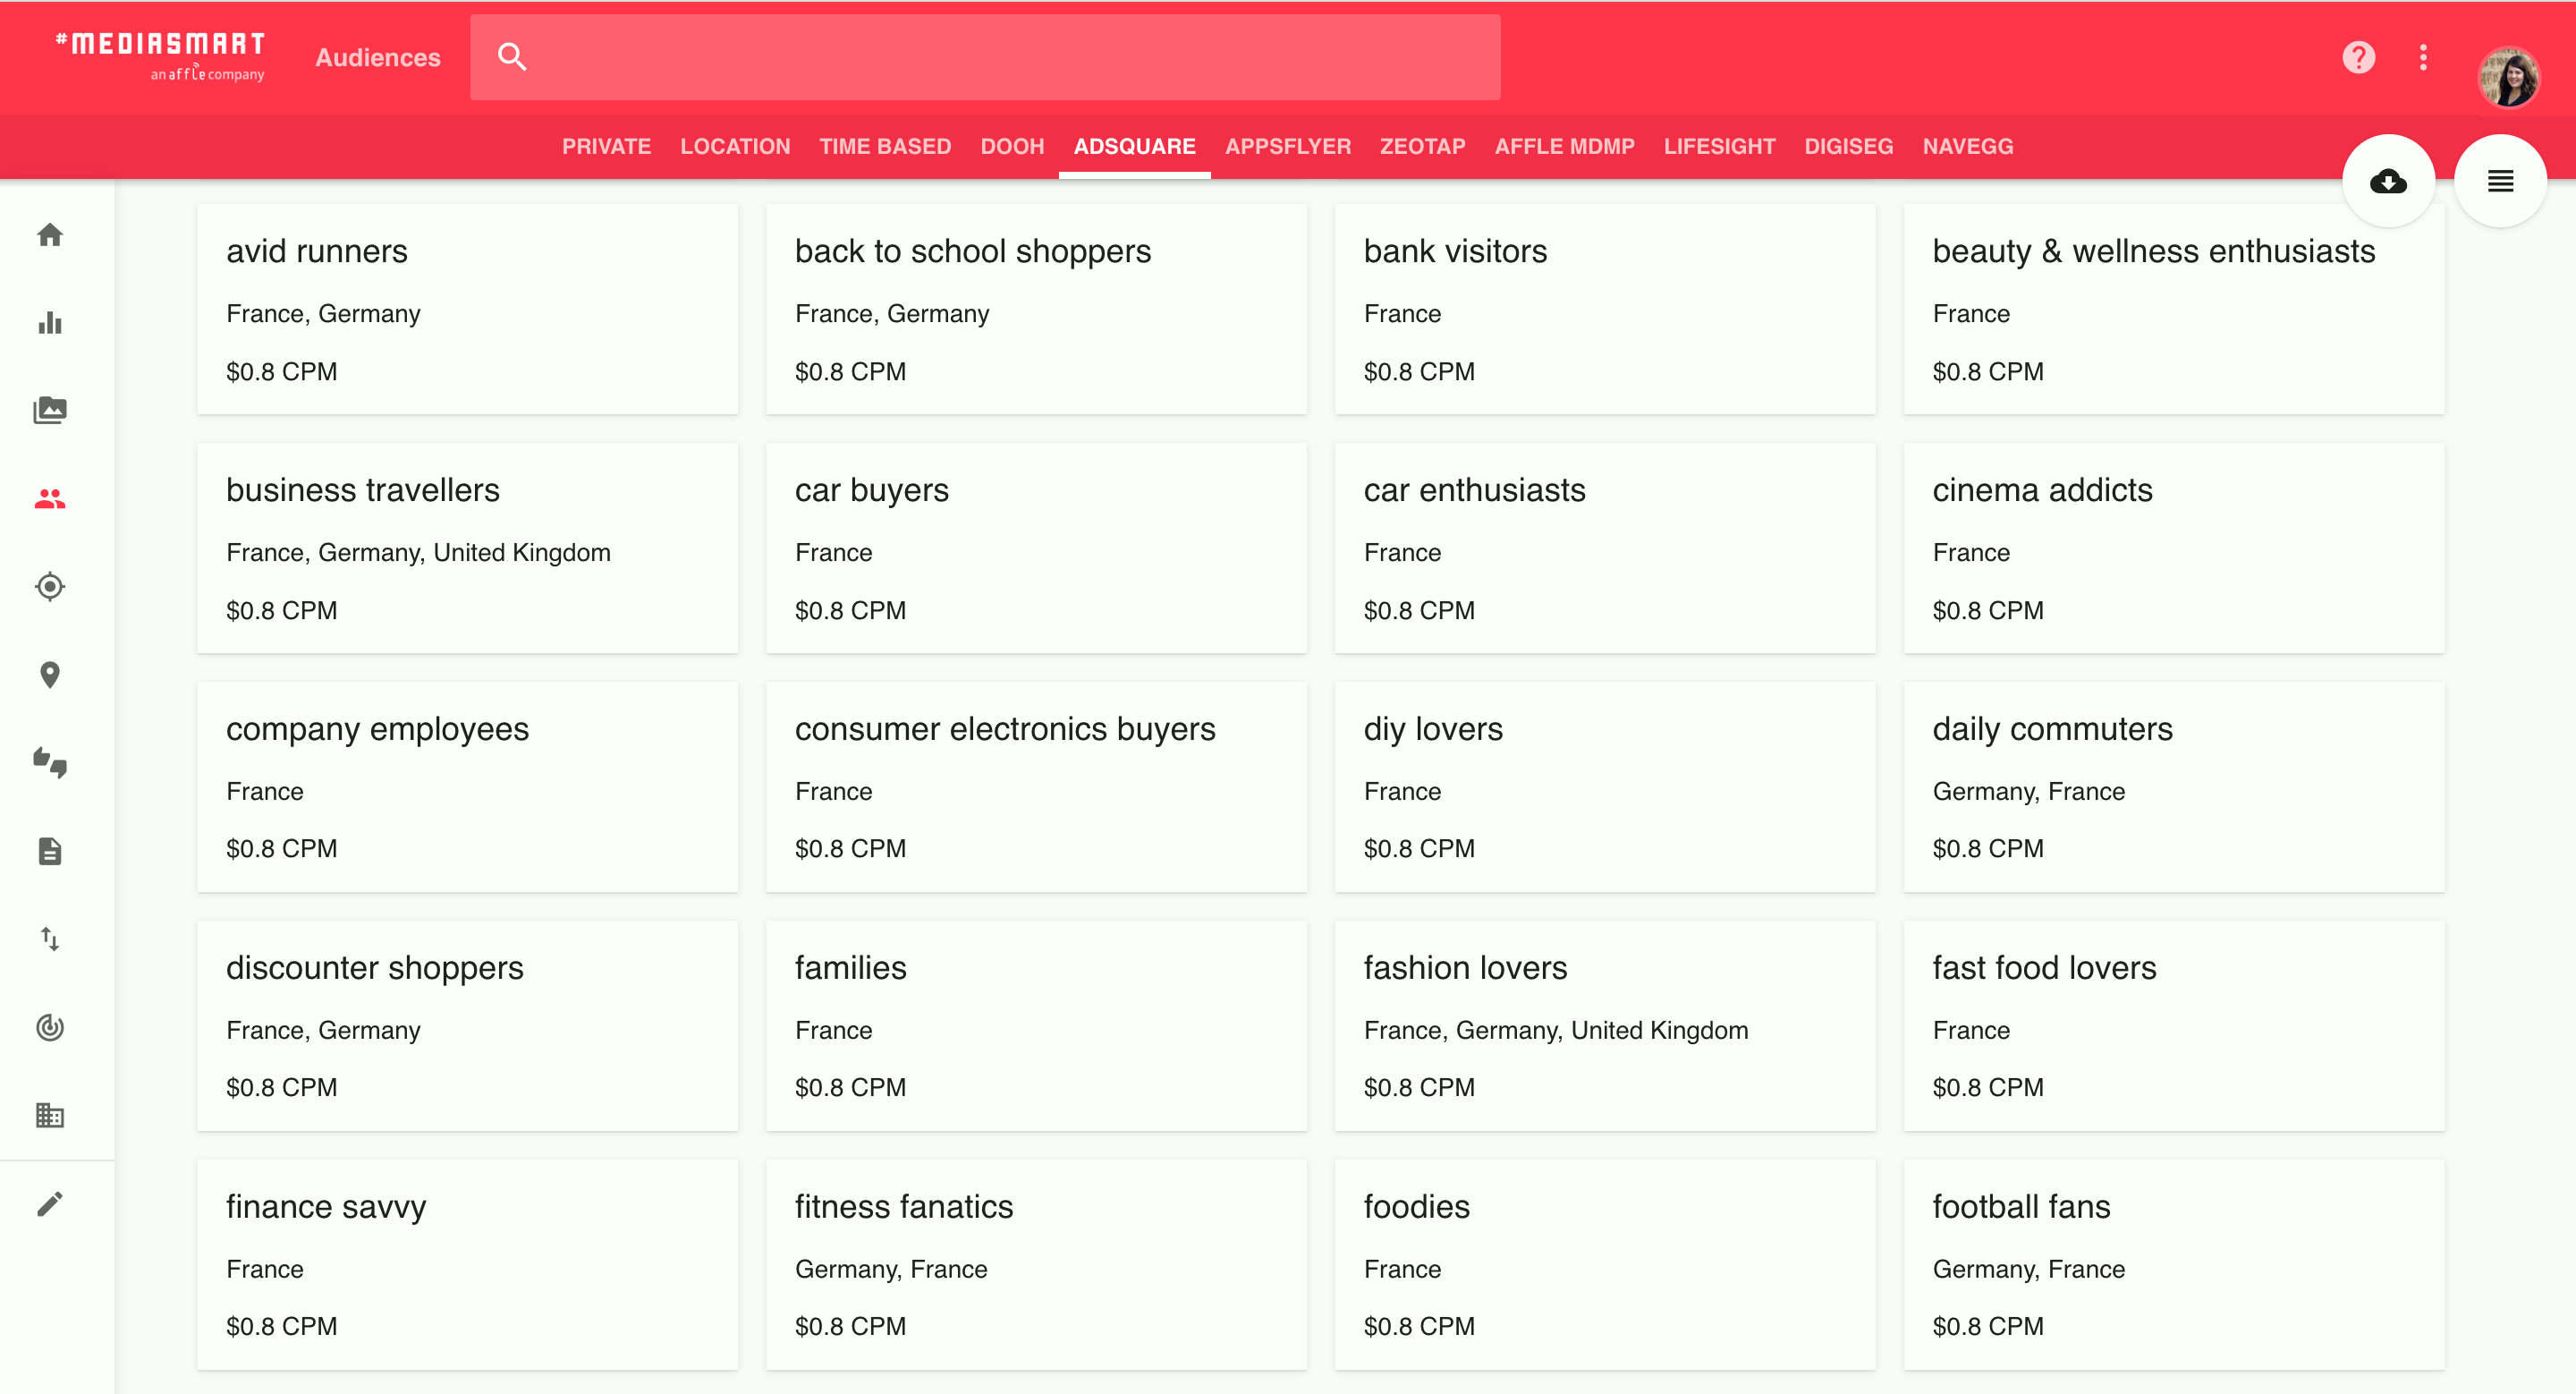Click the audiences people icon
Viewport: 2576px width, 1394px height.
click(50, 498)
